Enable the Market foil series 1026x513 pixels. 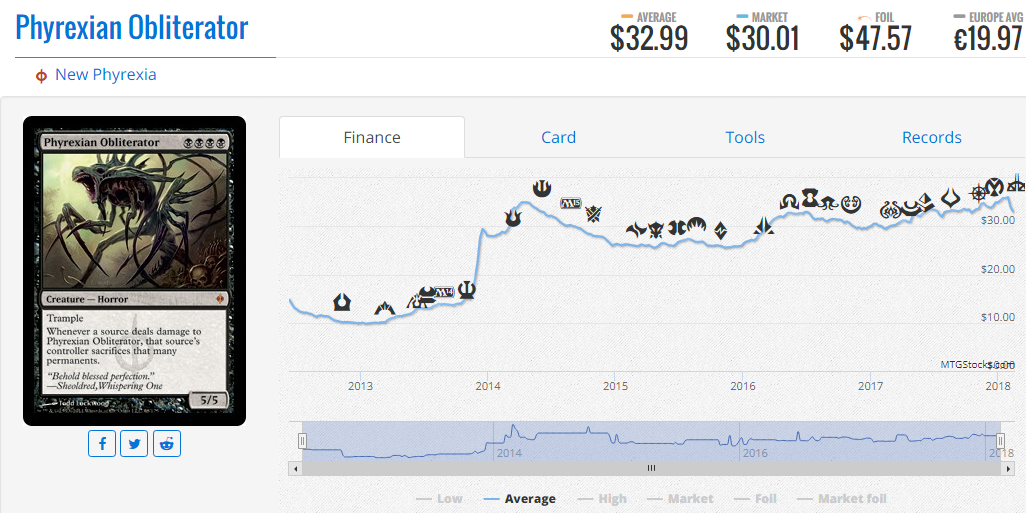point(842,499)
